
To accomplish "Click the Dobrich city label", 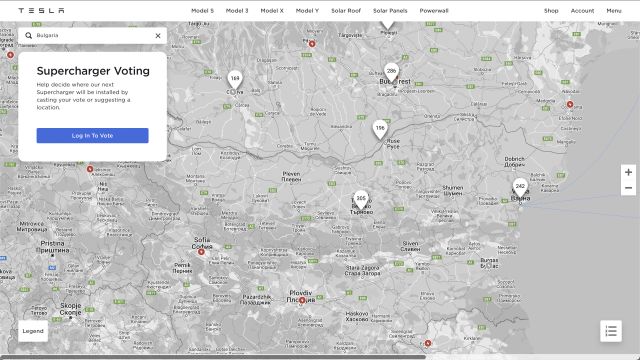I will click(x=515, y=162).
